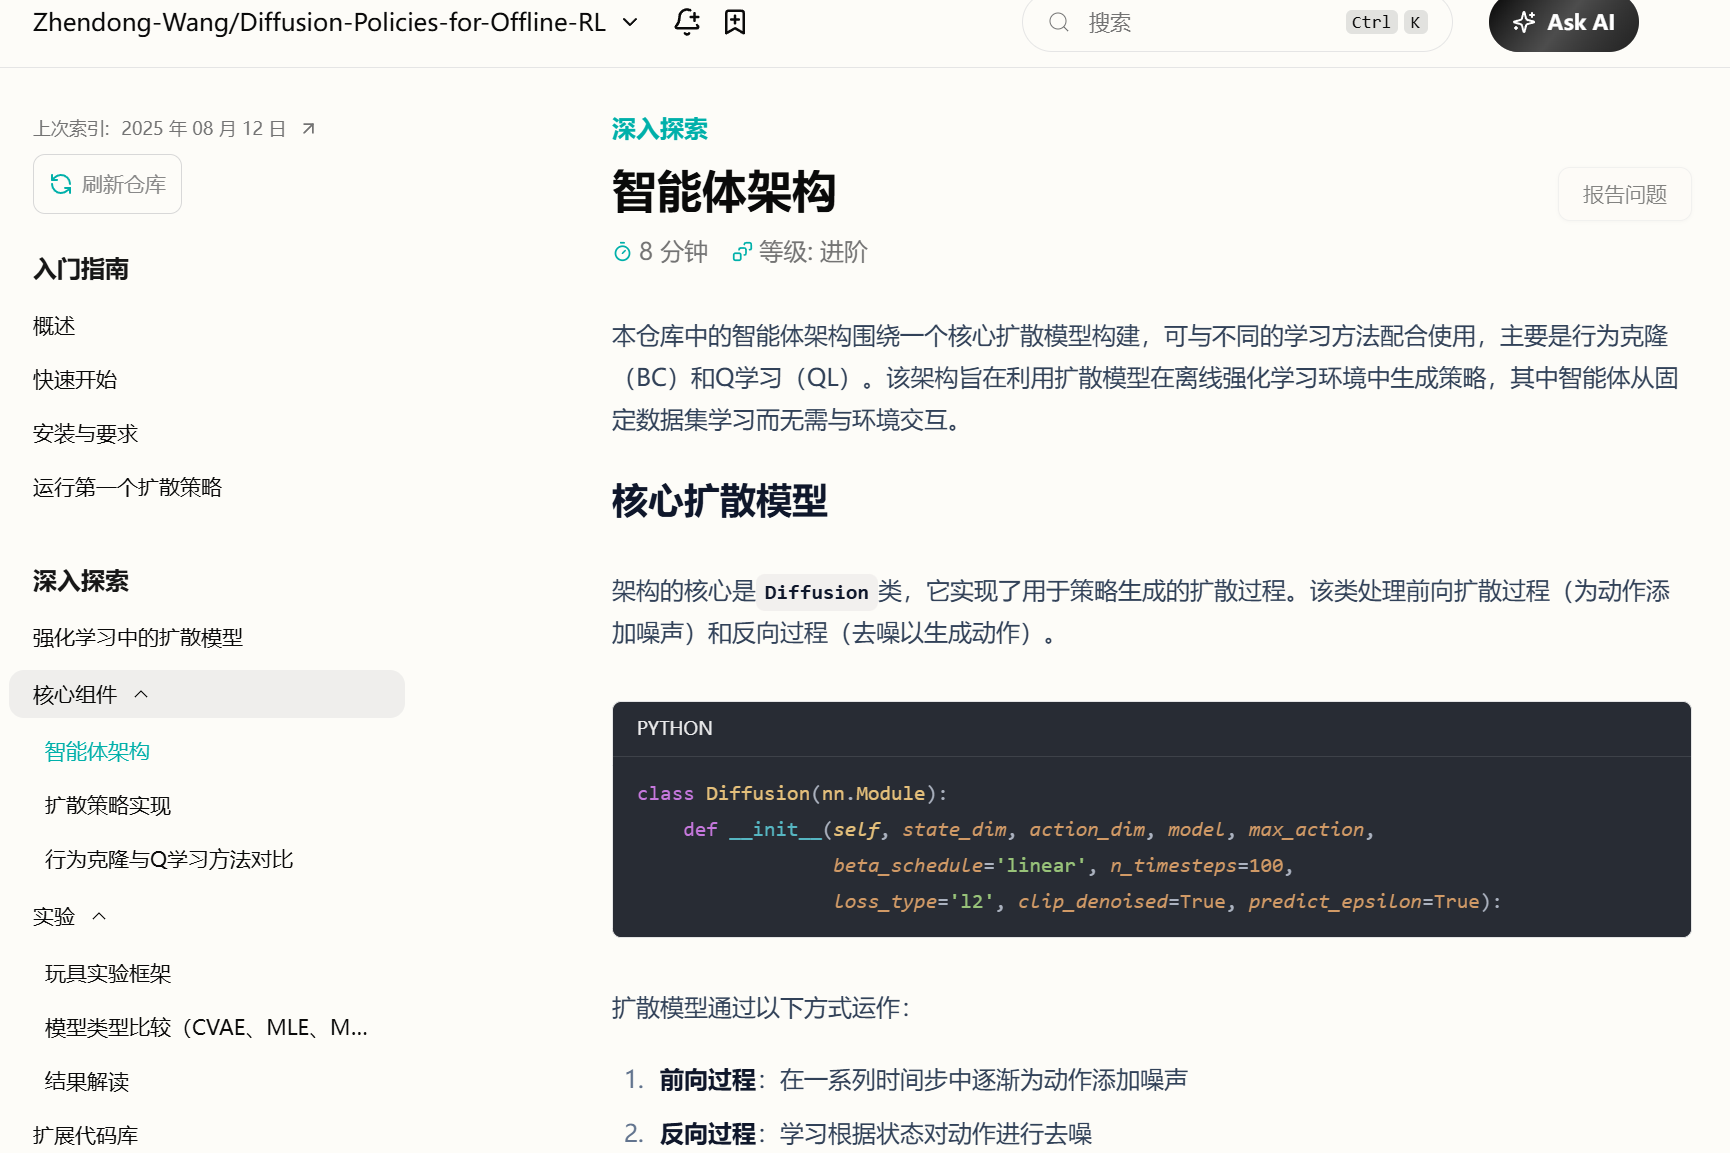Click the 快速开始 navigation entry
1730x1153 pixels.
click(74, 379)
